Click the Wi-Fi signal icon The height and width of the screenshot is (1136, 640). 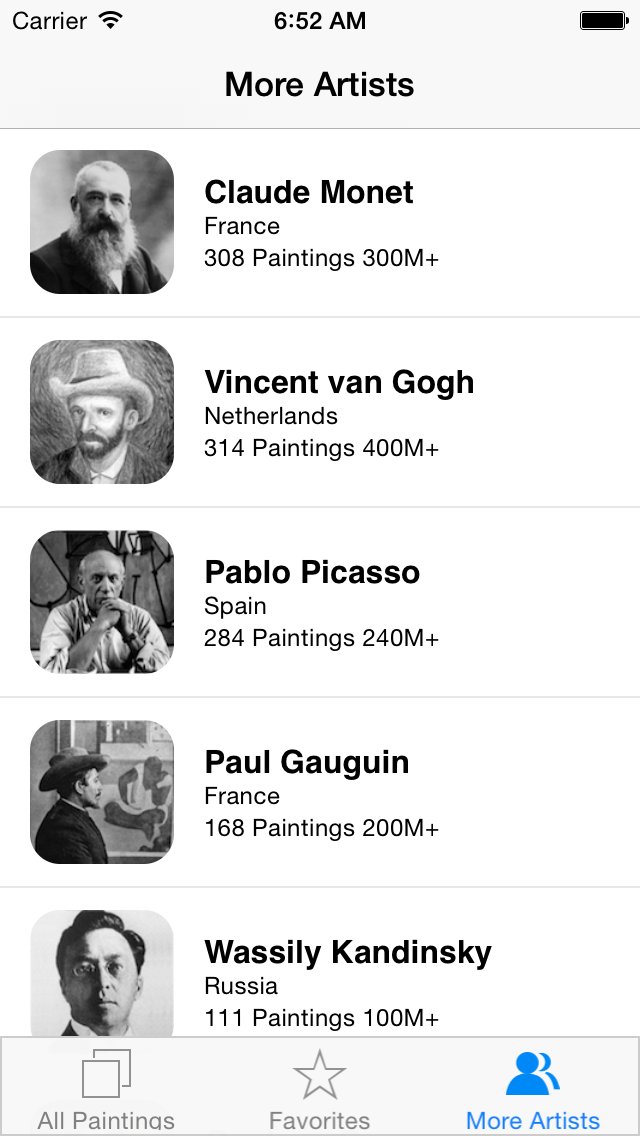[111, 20]
